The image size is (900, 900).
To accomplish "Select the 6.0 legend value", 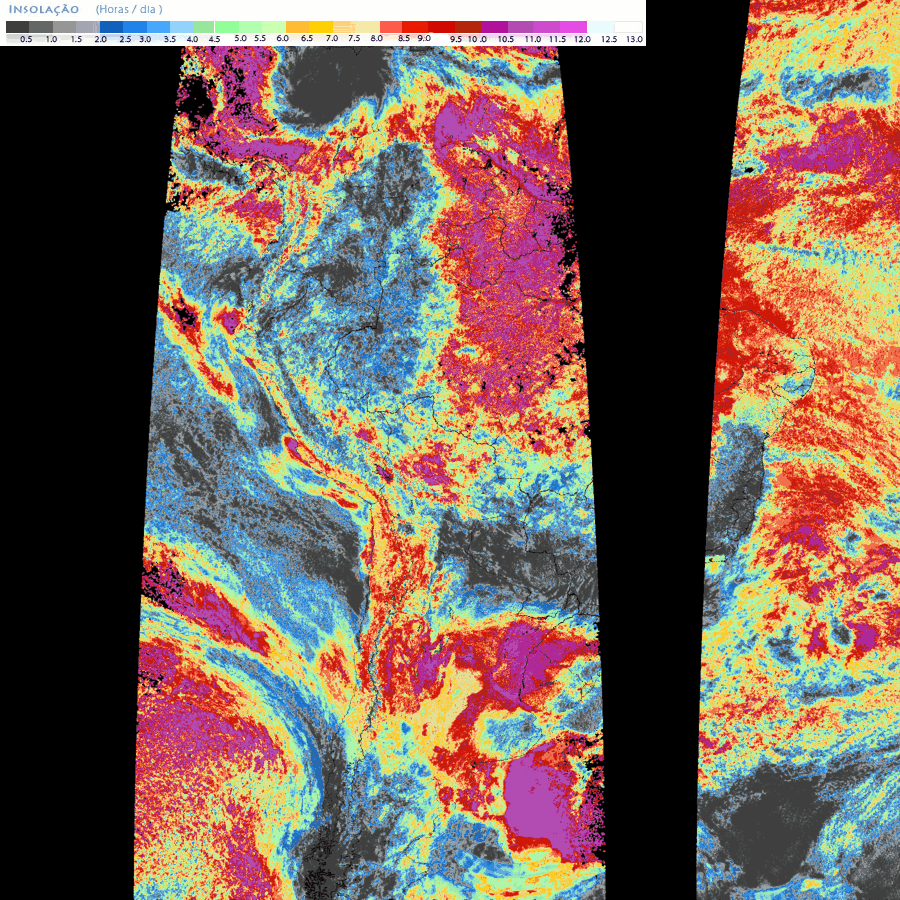I will [282, 38].
